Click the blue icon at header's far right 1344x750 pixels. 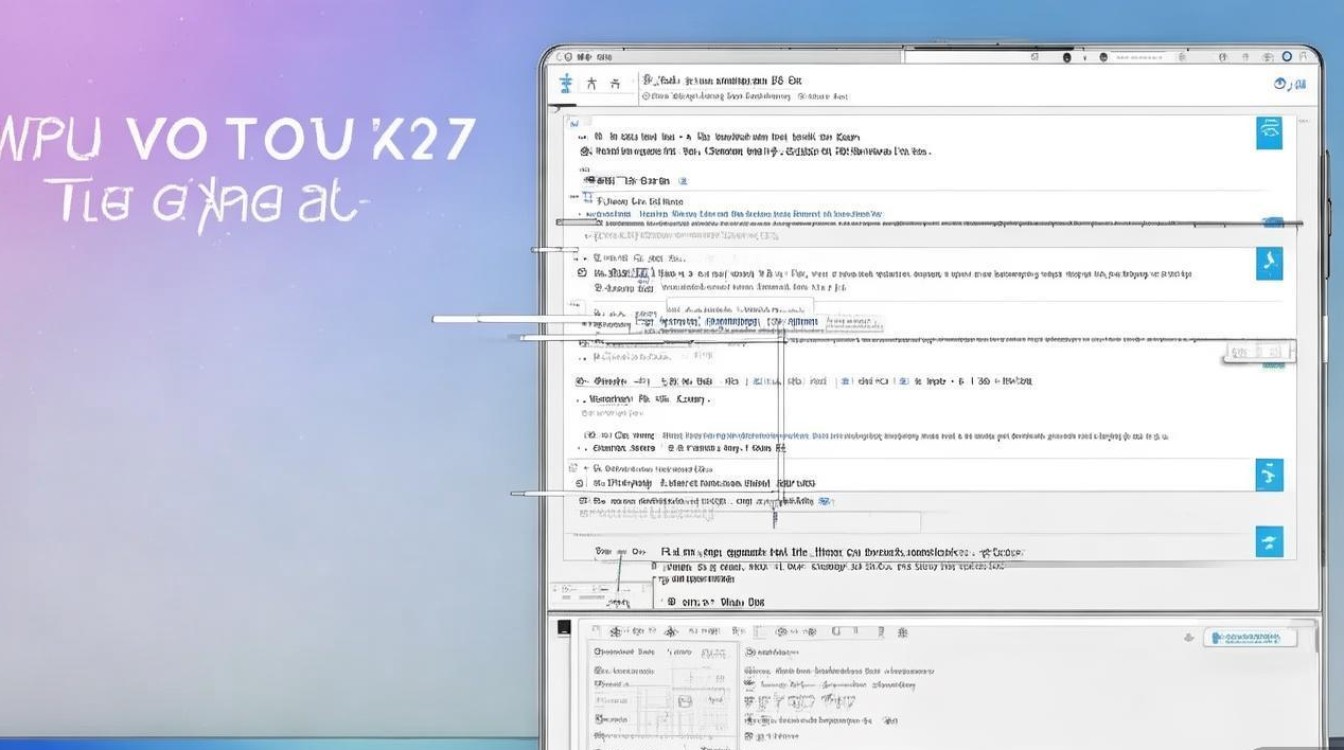1283,85
